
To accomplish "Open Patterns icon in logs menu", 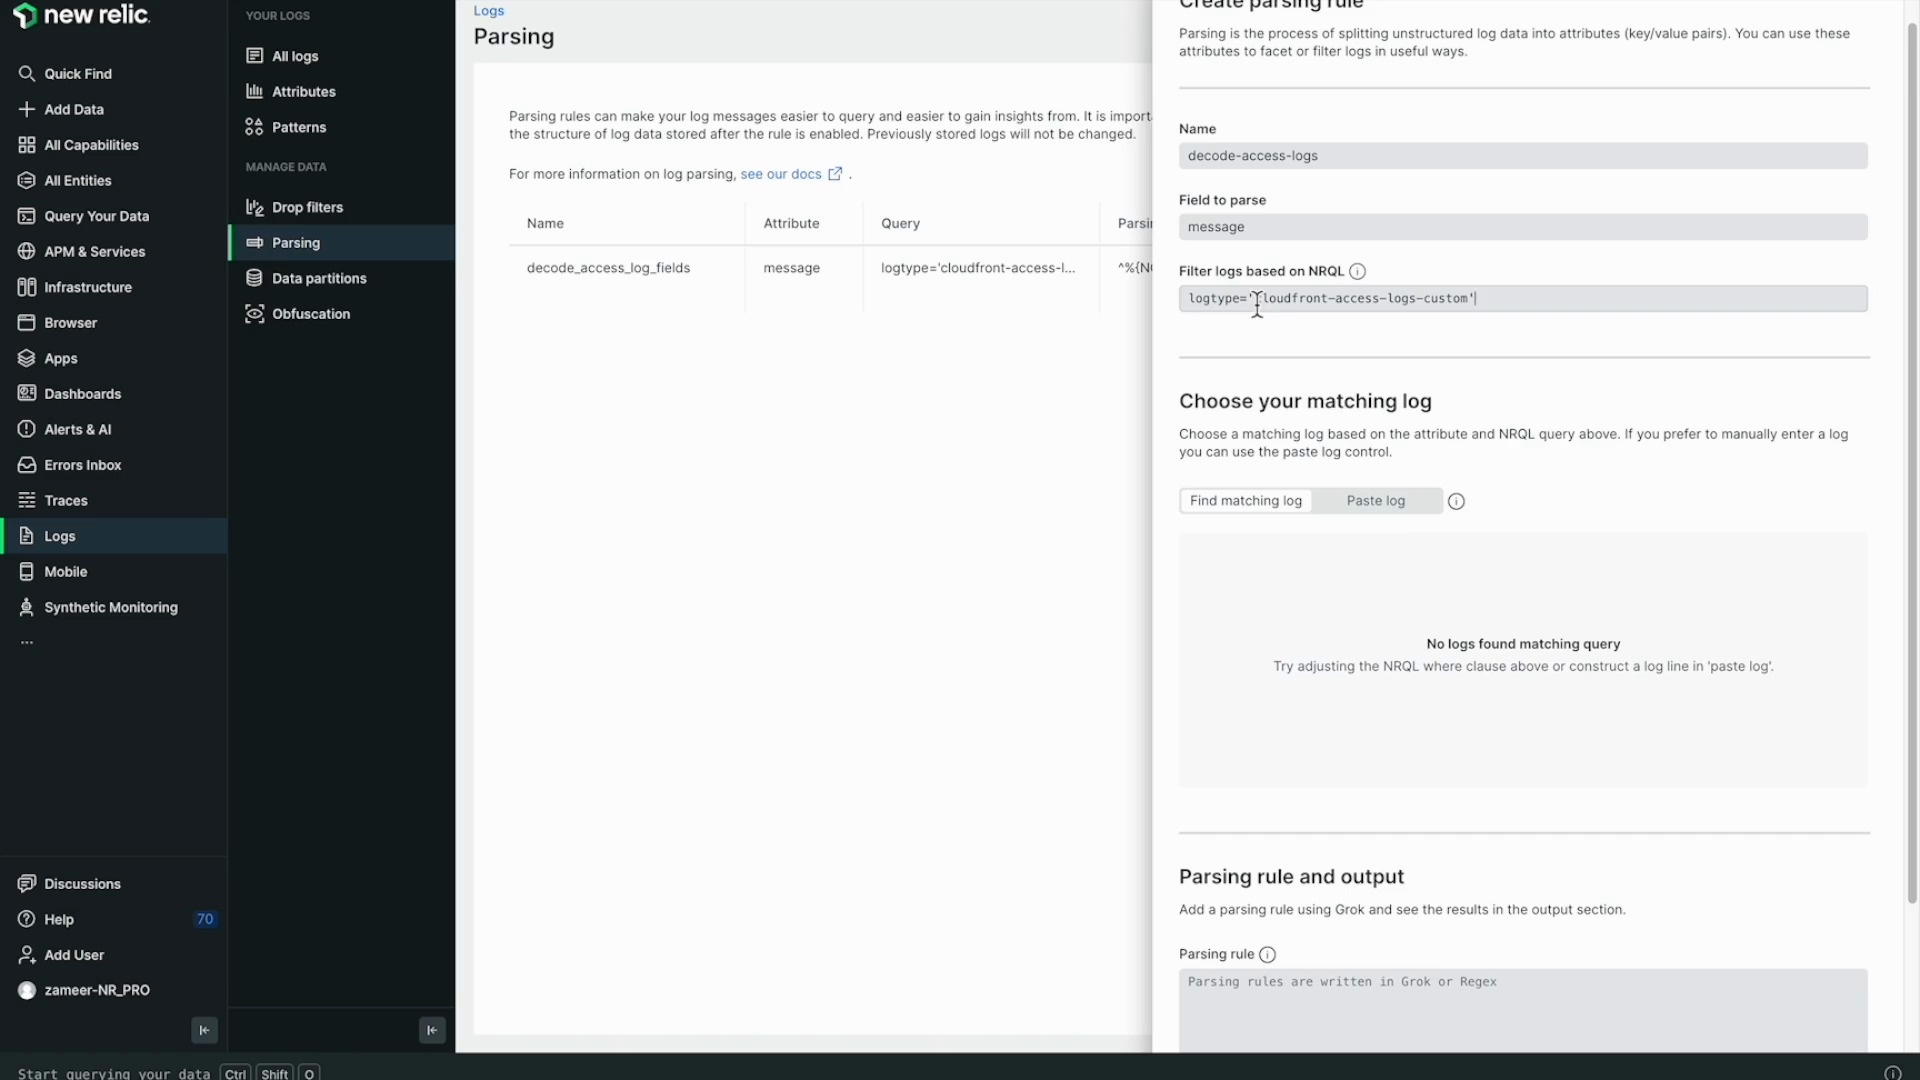I will point(255,127).
